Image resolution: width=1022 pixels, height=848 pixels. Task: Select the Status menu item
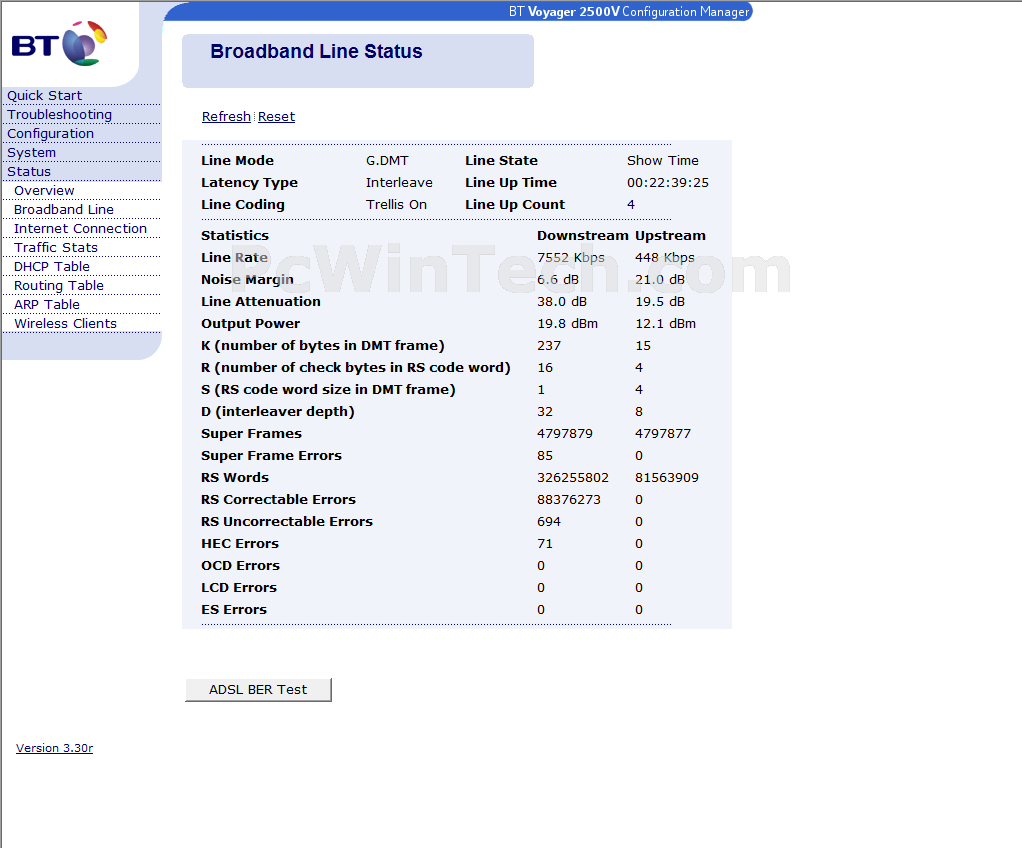click(x=29, y=171)
